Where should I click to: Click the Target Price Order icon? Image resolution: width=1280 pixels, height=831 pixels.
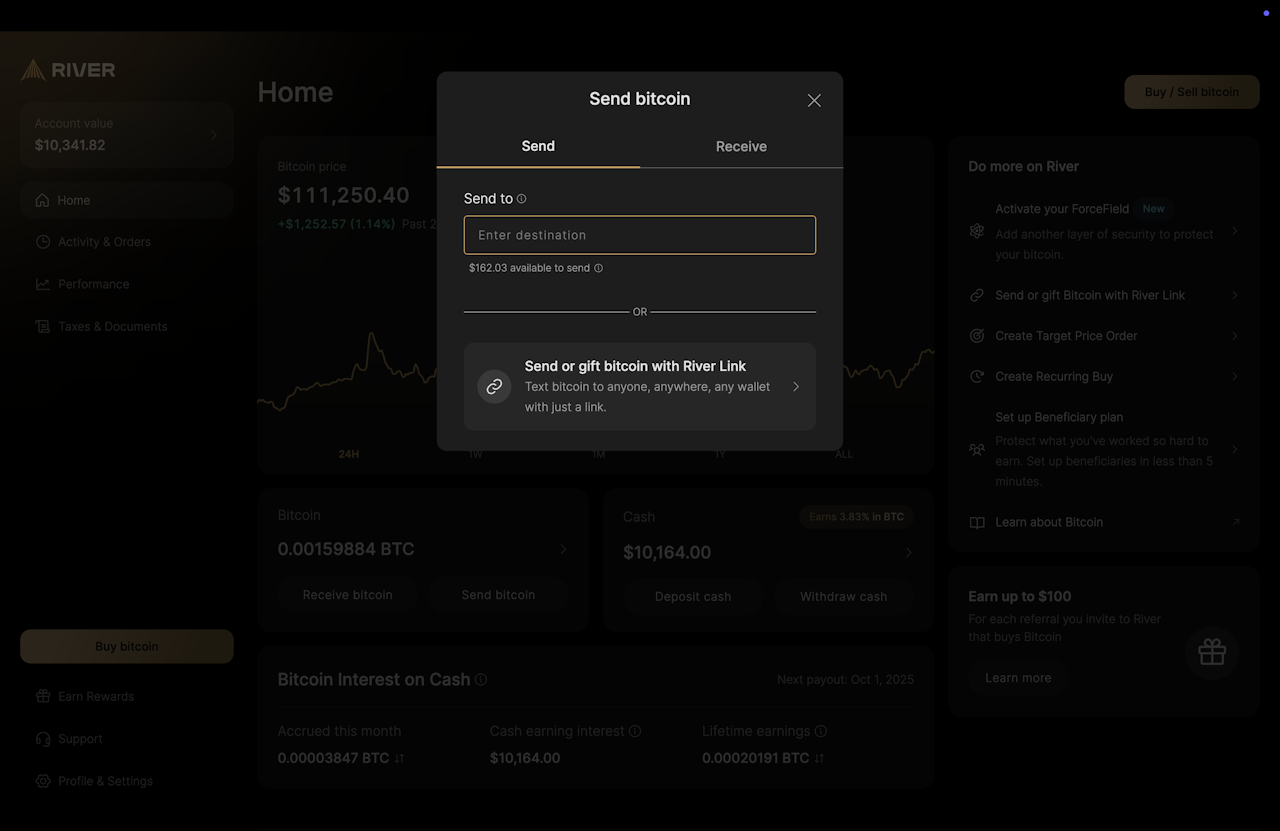point(977,336)
